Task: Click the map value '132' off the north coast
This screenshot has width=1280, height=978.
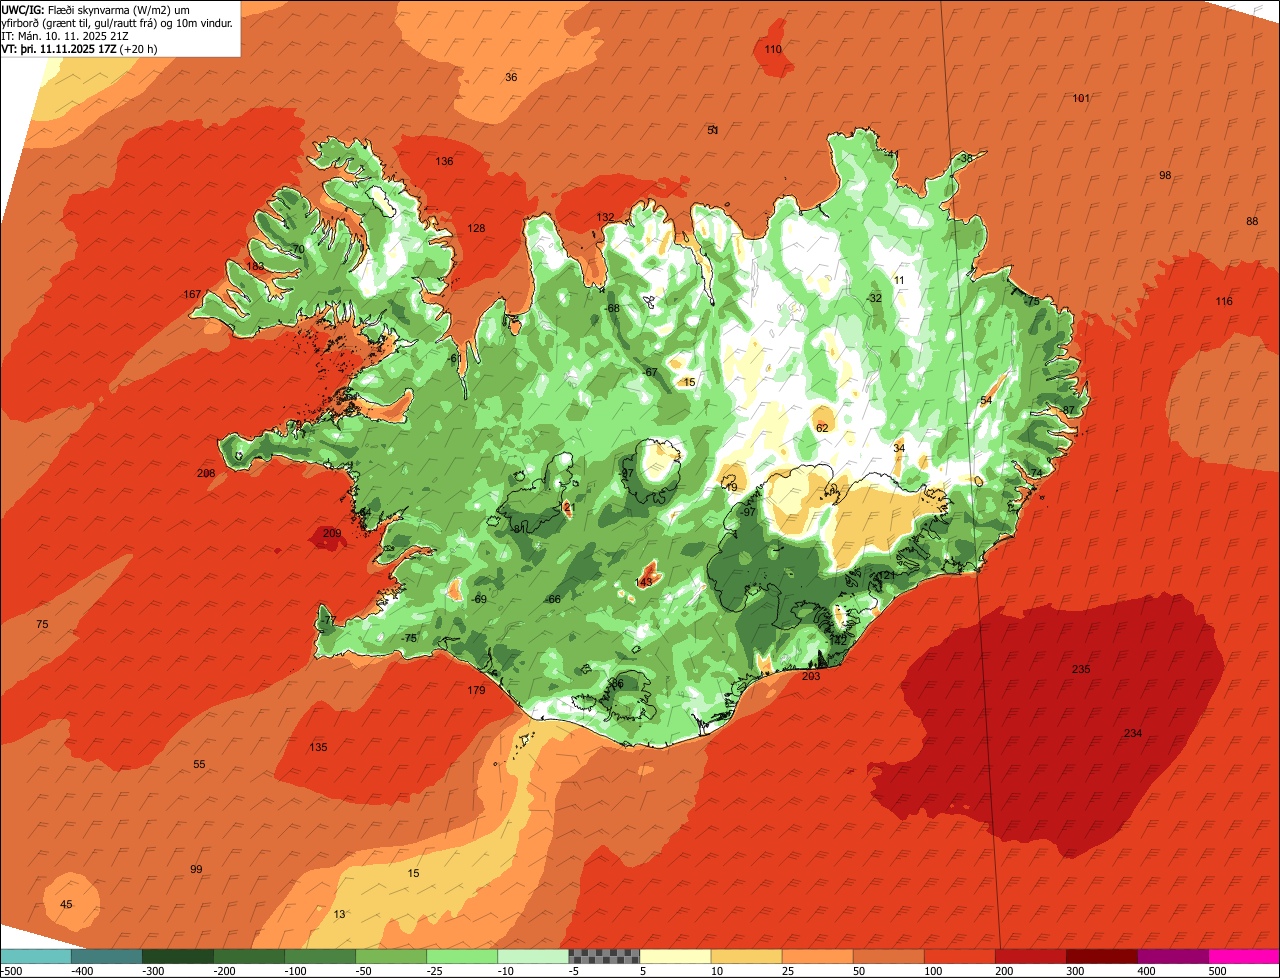Action: pos(605,217)
